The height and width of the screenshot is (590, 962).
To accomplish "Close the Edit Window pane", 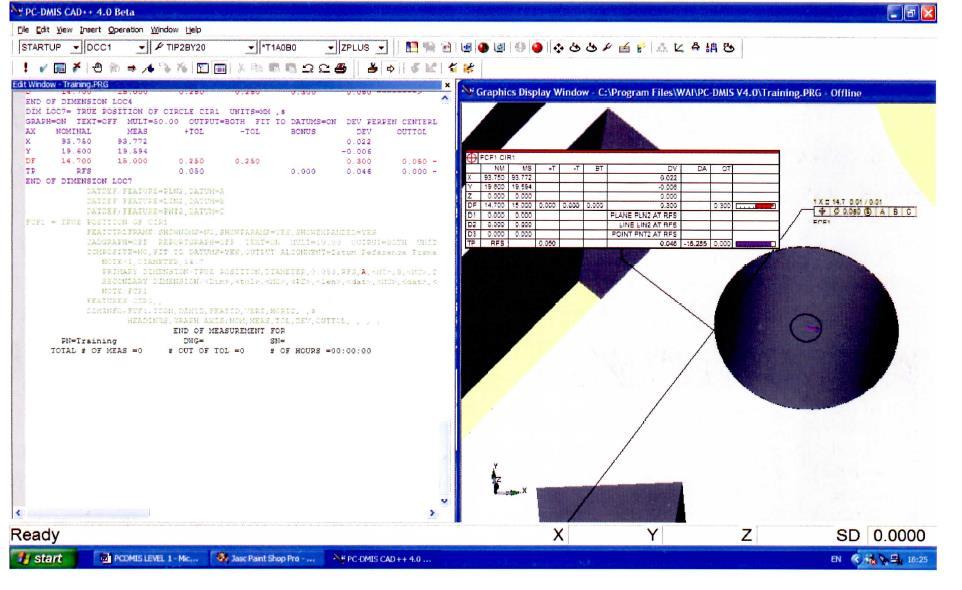I will (x=447, y=85).
